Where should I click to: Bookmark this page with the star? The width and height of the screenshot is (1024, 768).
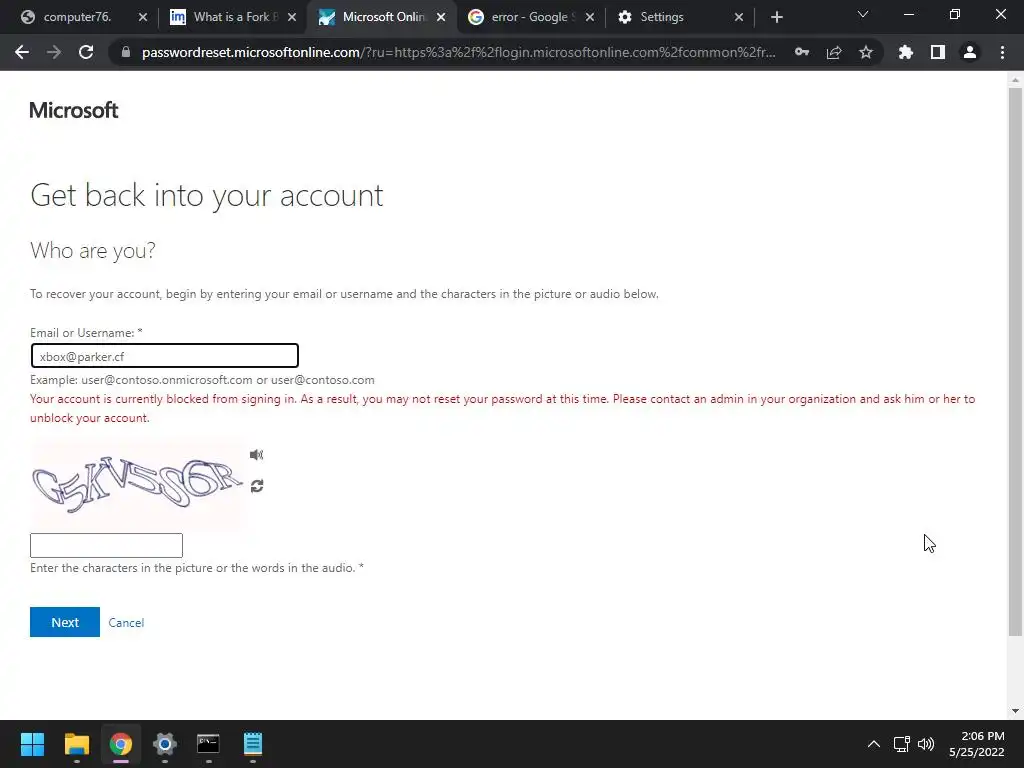(866, 52)
